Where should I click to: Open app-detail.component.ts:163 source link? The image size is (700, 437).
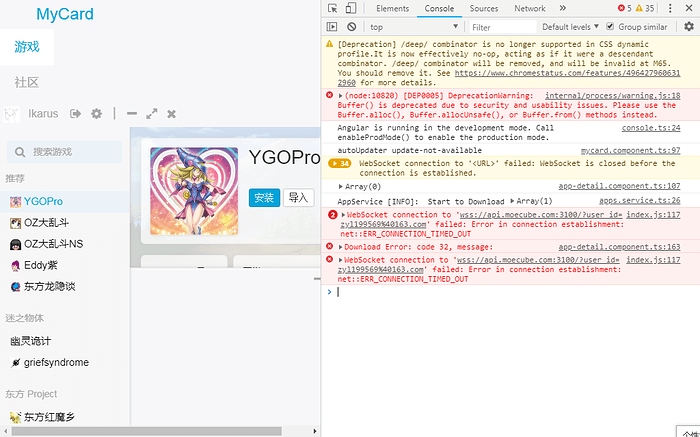point(619,247)
